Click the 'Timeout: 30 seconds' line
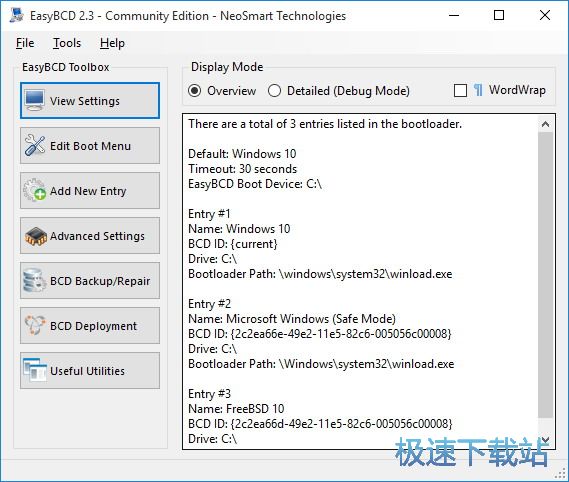This screenshot has width=569, height=482. point(242,169)
